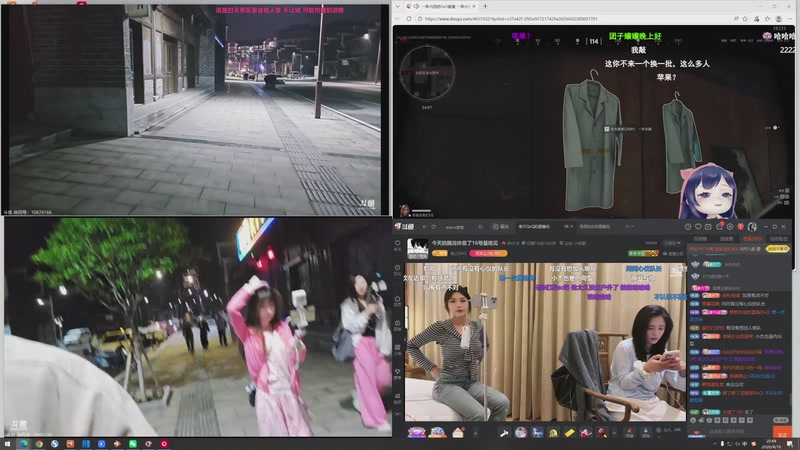The image size is (800, 450).
Task: Open the green WeChat taskbar icon
Action: [133, 444]
